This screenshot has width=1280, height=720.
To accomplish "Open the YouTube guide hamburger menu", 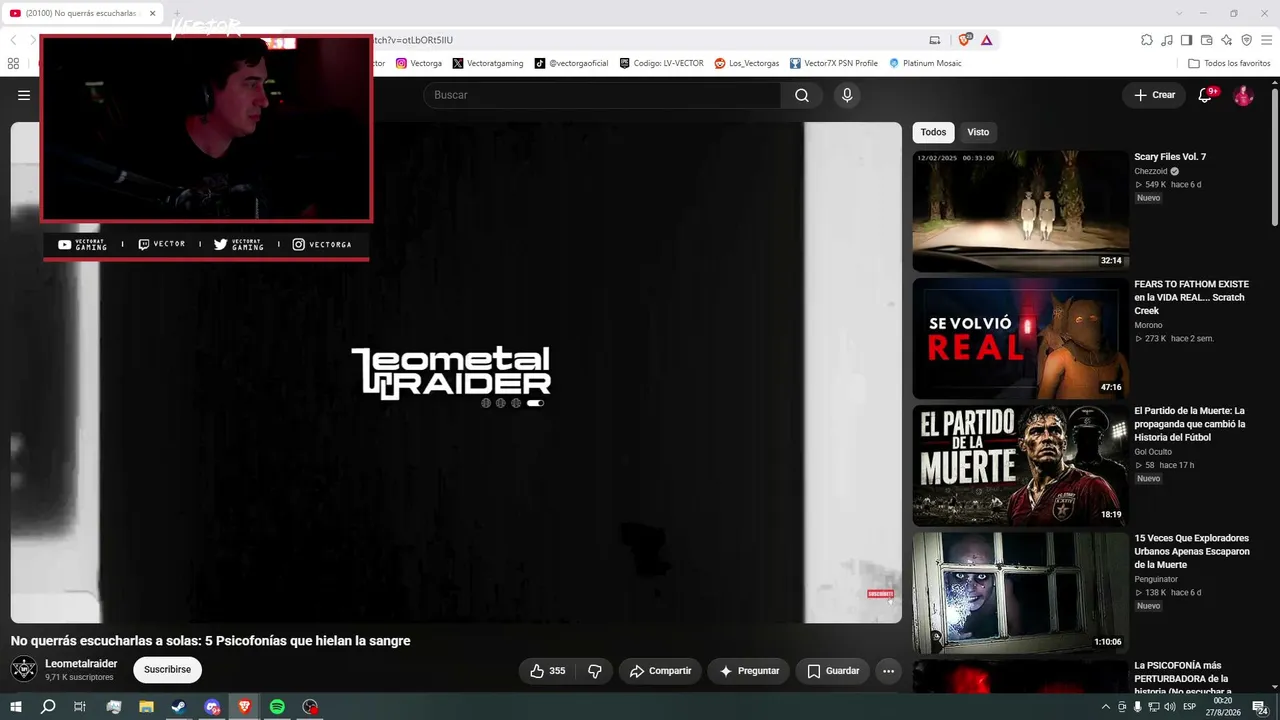I will tap(24, 96).
